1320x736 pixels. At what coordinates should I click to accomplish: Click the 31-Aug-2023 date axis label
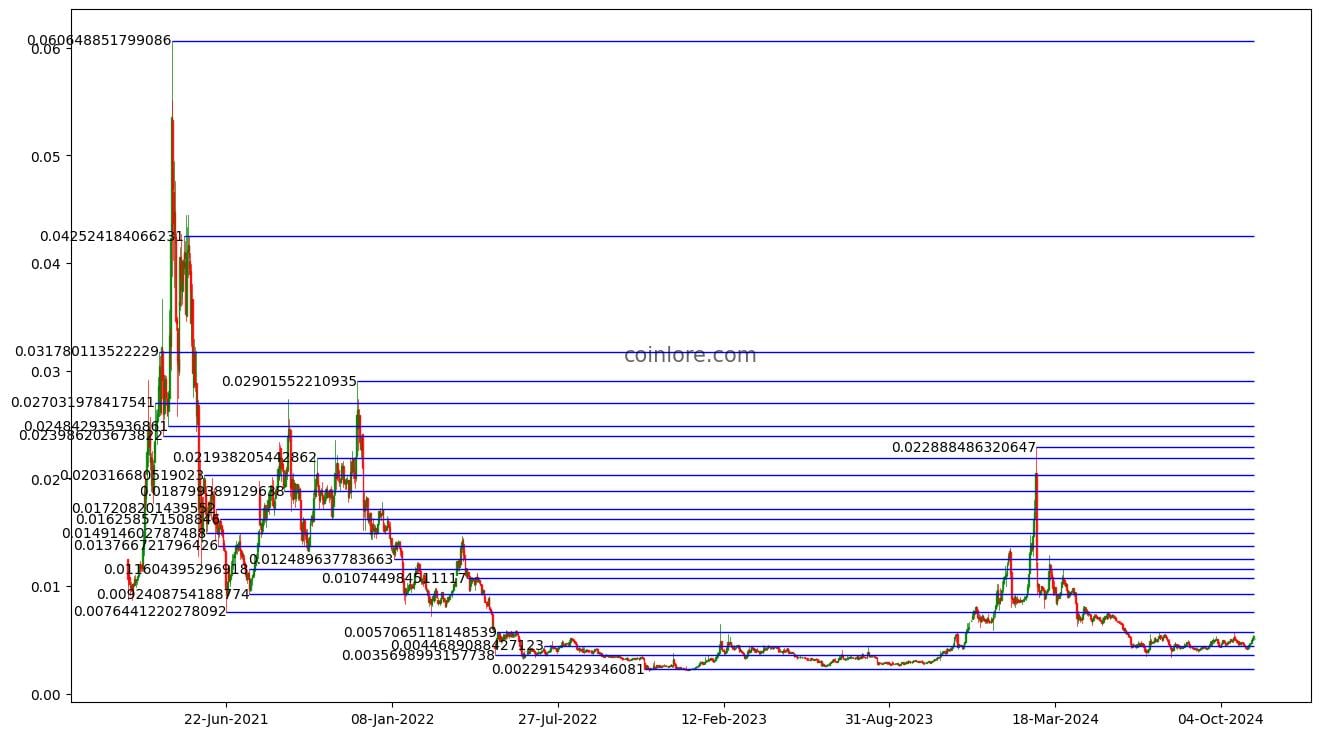(x=890, y=718)
